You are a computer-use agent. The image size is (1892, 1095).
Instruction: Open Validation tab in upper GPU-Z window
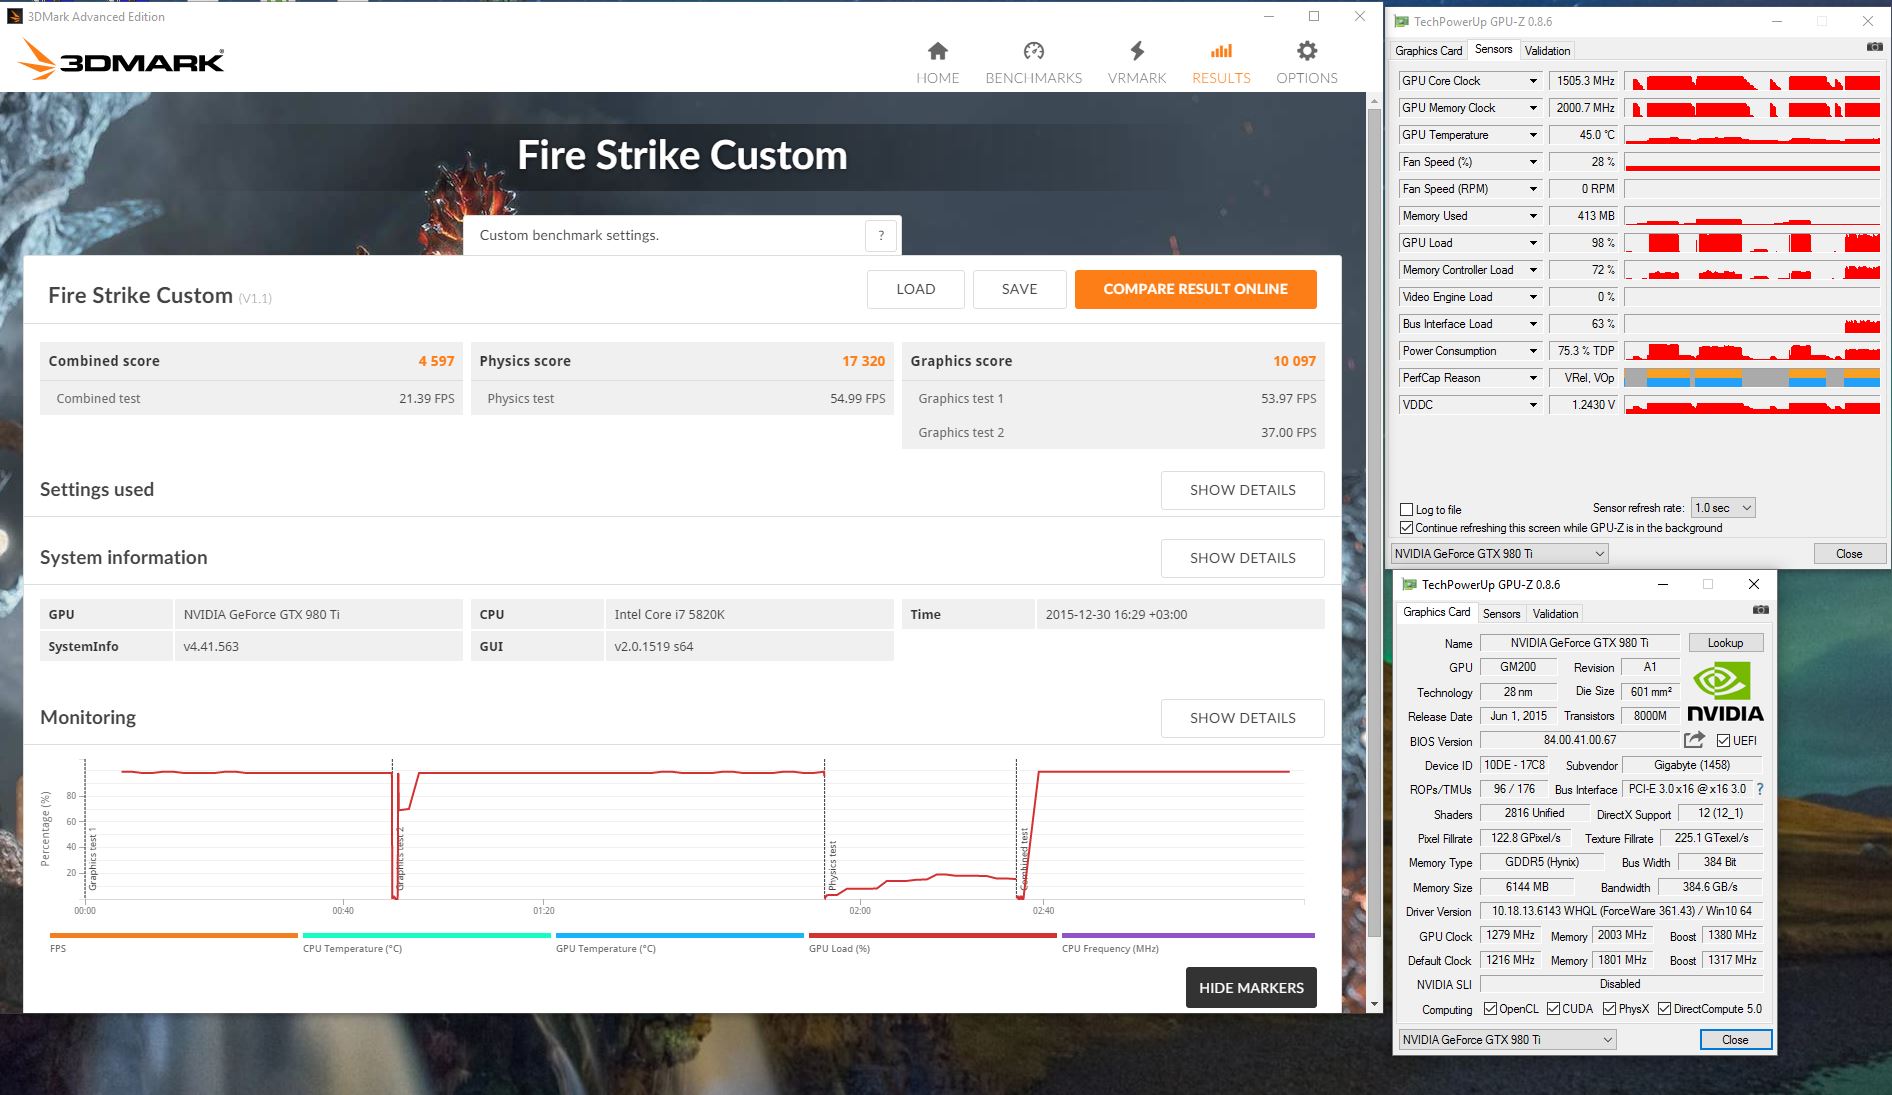[x=1547, y=51]
